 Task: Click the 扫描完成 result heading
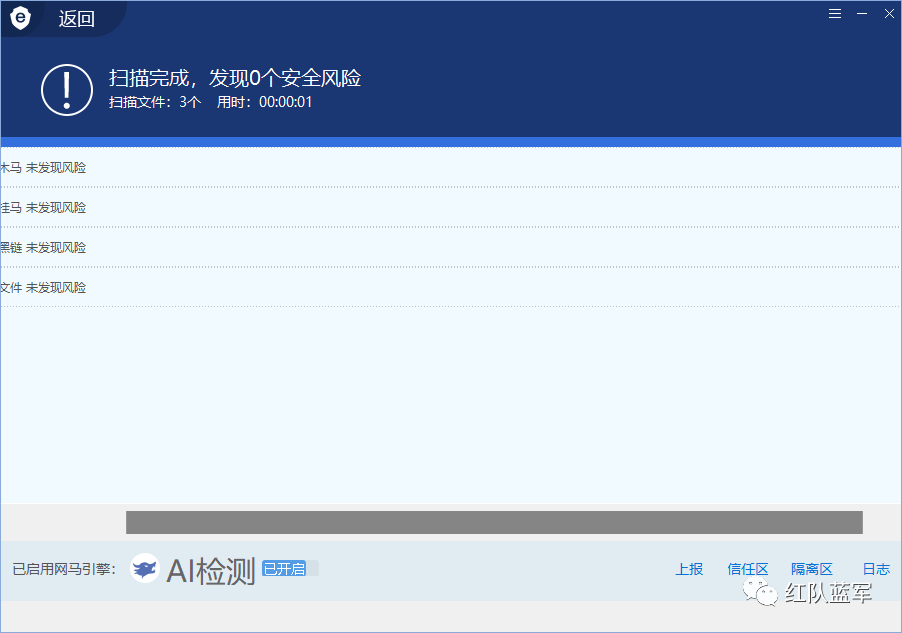[235, 78]
